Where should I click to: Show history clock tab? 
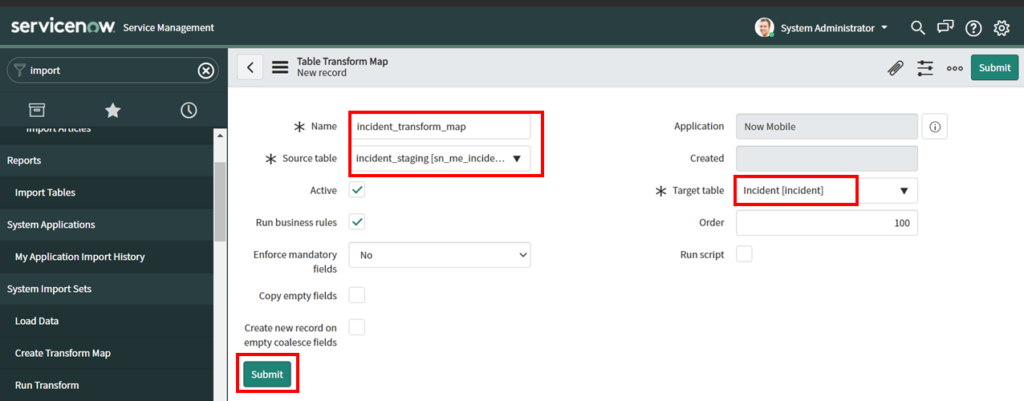[x=188, y=110]
